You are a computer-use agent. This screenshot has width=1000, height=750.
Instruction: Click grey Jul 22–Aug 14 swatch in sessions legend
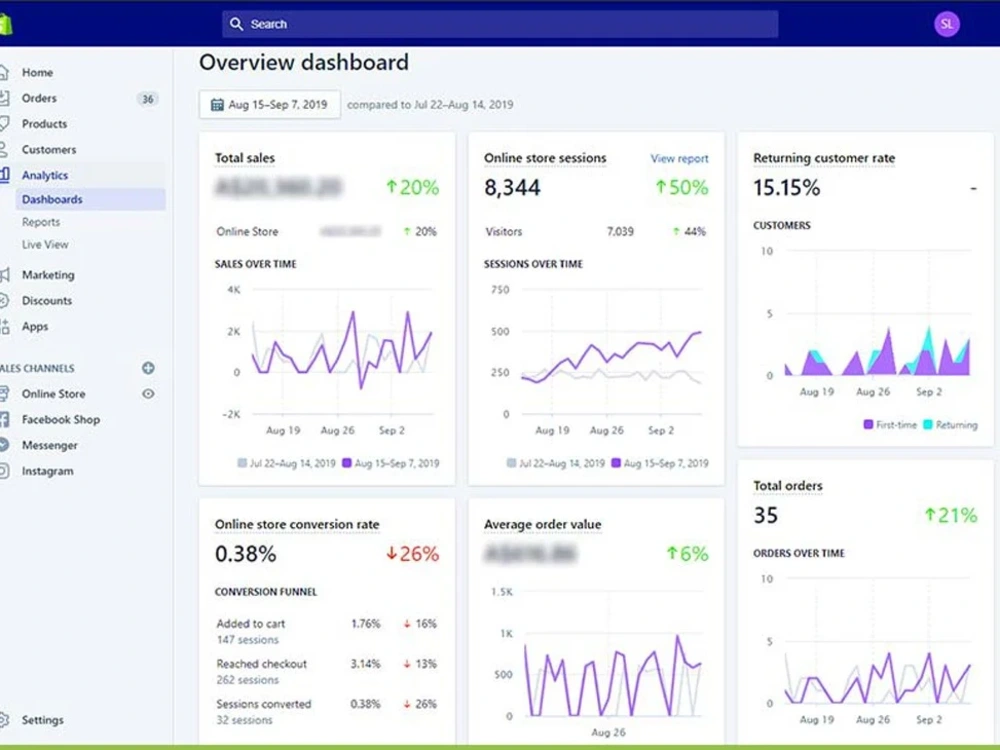tap(511, 463)
